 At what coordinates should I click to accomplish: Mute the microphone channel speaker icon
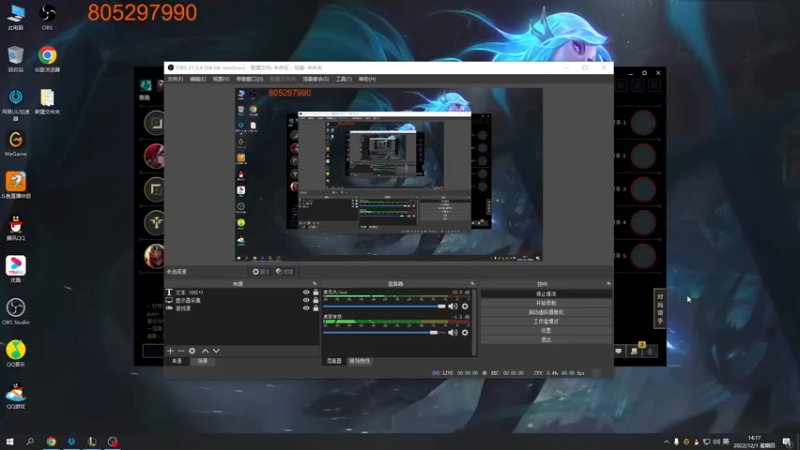click(453, 306)
